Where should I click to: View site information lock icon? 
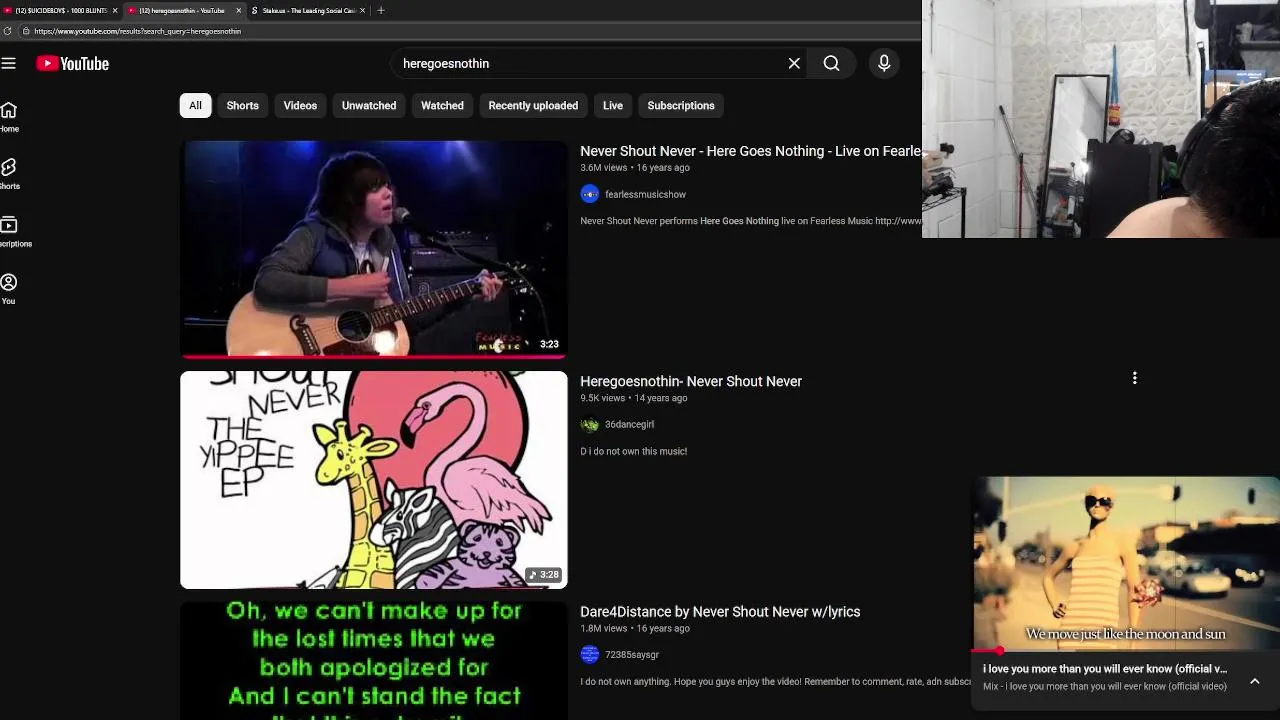[26, 31]
